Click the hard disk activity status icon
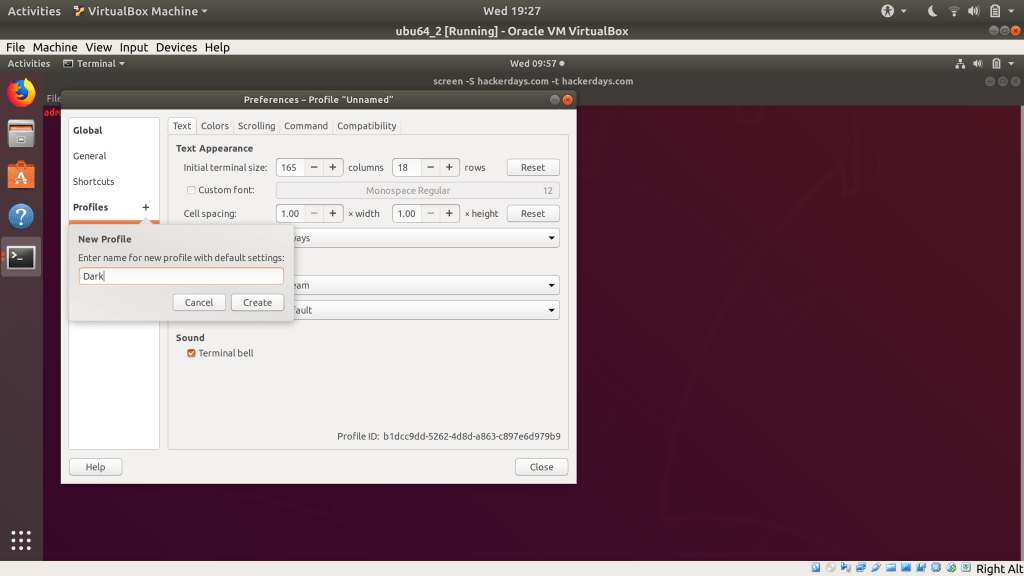This screenshot has height=576, width=1024. click(x=816, y=566)
